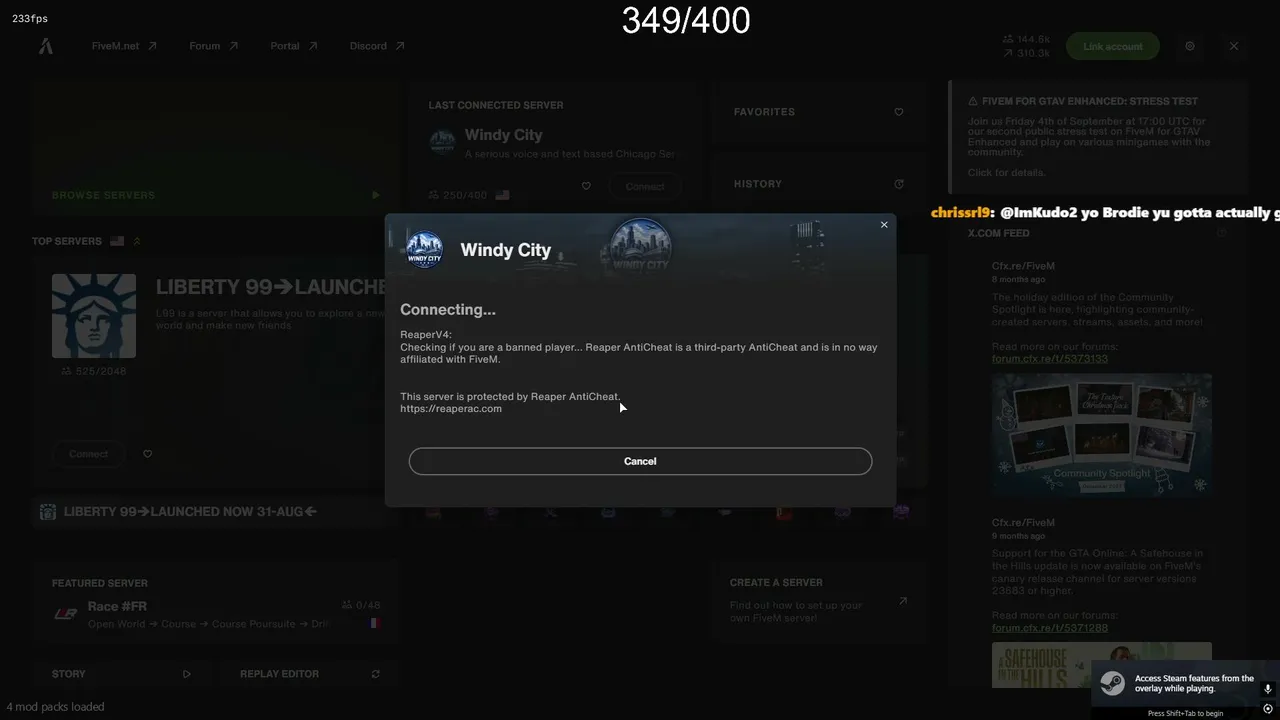
Task: Click the Create a Server arrow icon
Action: [x=903, y=601]
